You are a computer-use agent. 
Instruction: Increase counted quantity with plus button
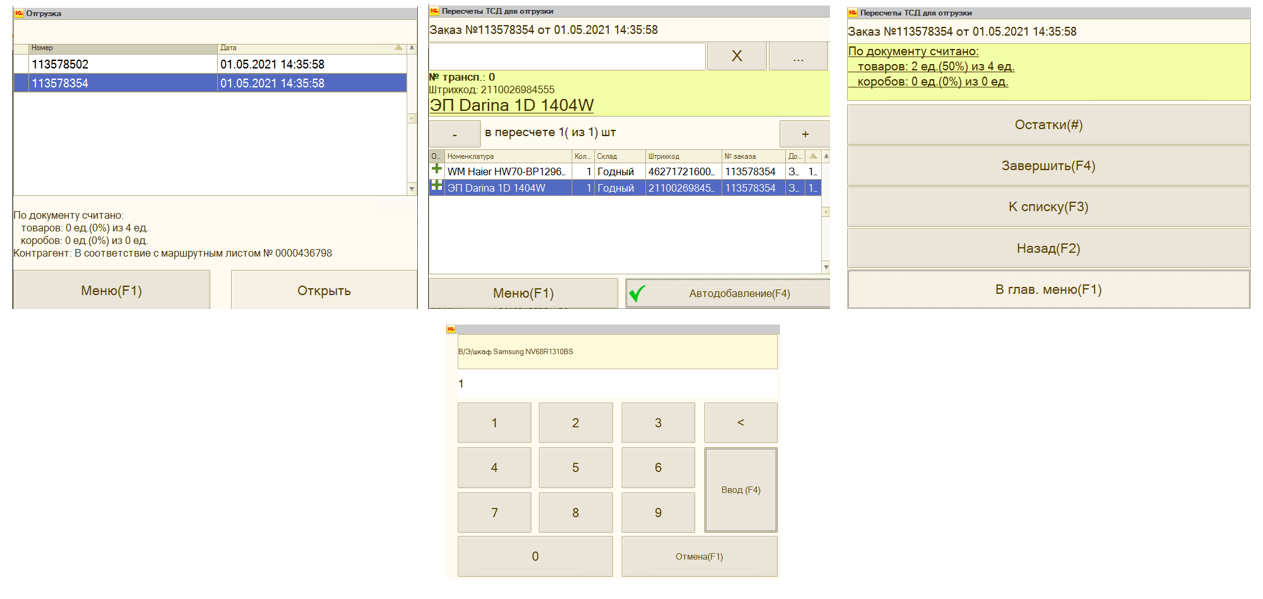(x=805, y=134)
